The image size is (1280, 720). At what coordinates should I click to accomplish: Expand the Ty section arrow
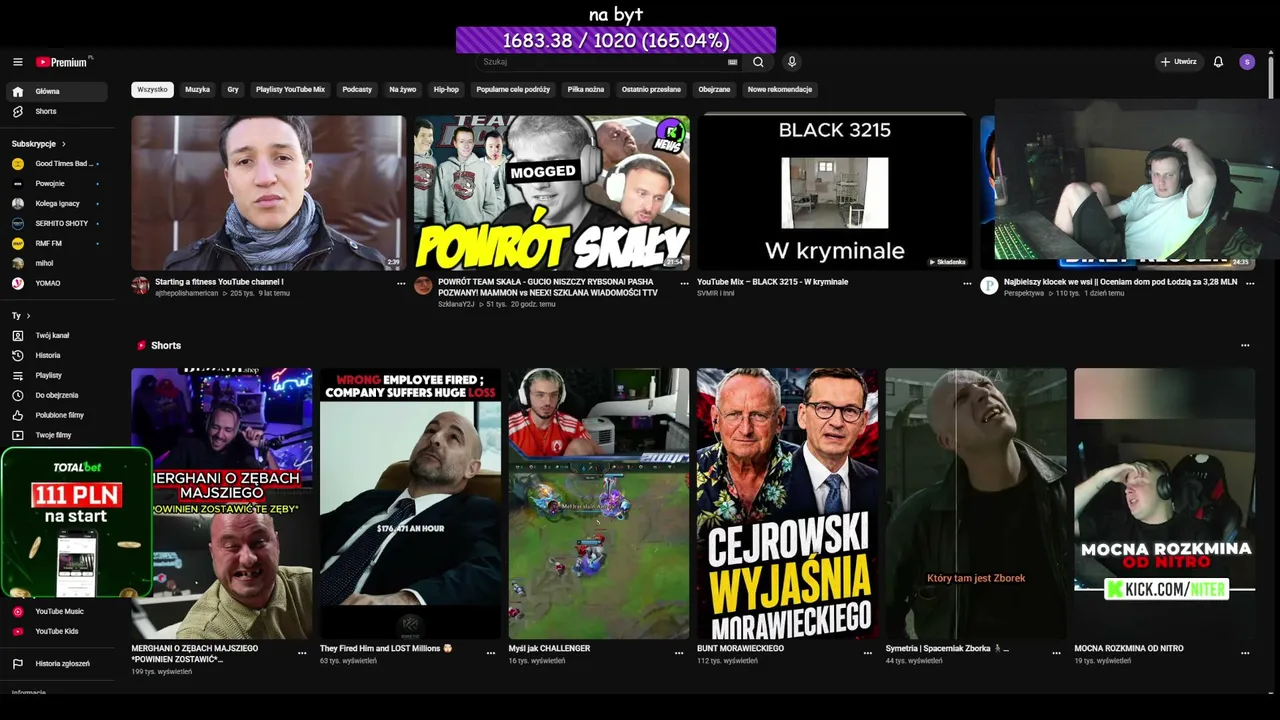[28, 316]
